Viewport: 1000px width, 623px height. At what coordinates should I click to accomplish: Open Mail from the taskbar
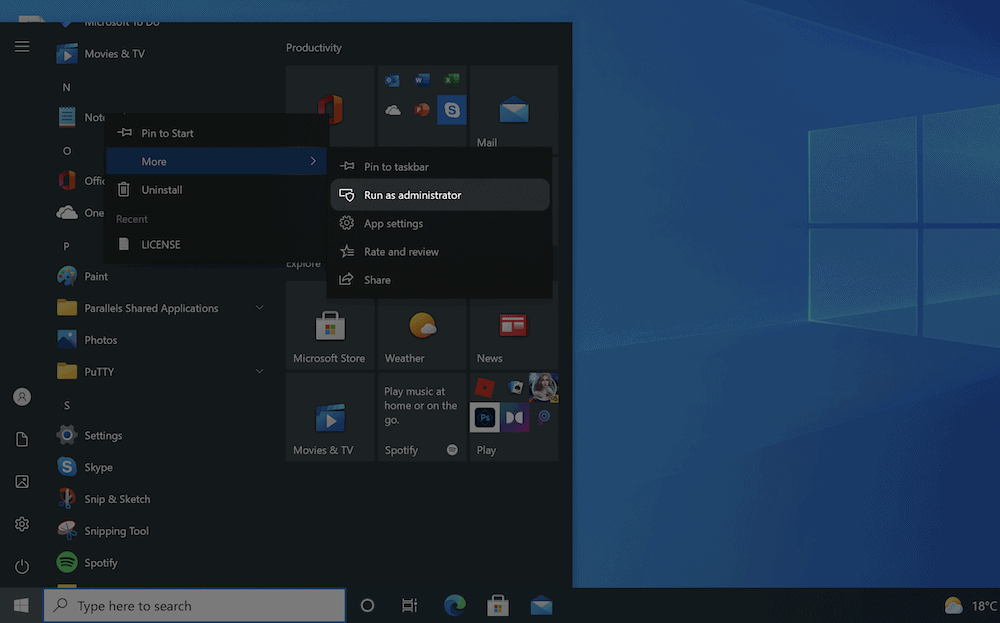(541, 605)
